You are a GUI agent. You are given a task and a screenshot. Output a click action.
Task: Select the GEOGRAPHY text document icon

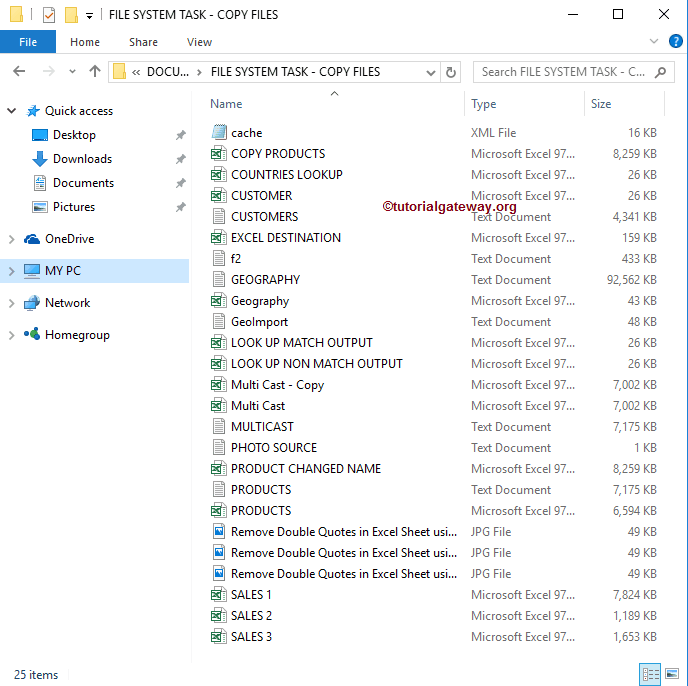tap(219, 280)
